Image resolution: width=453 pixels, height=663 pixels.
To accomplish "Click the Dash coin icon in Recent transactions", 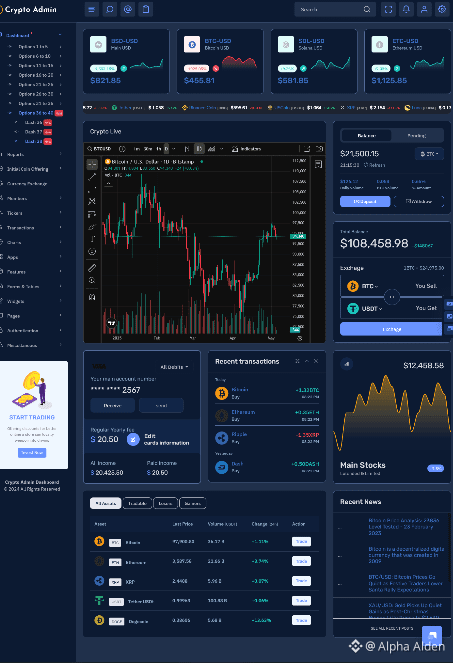I will [221, 467].
